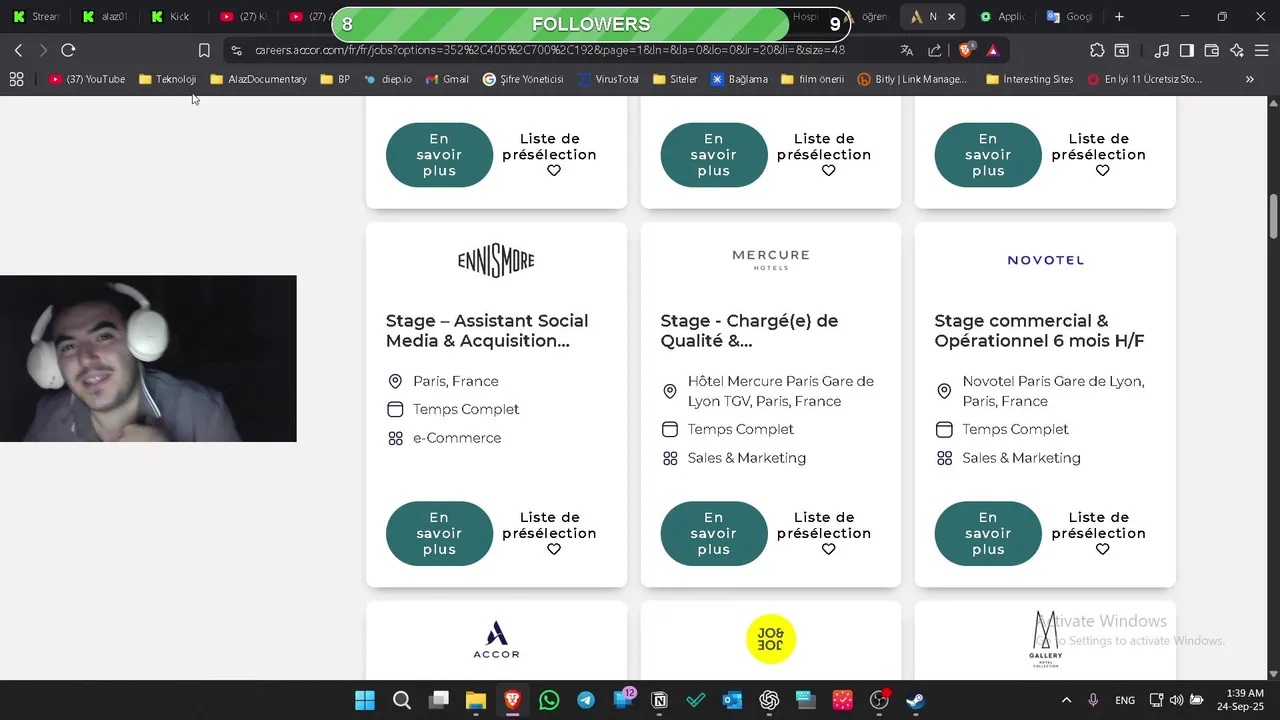Open diep.io bookmark

(387, 79)
